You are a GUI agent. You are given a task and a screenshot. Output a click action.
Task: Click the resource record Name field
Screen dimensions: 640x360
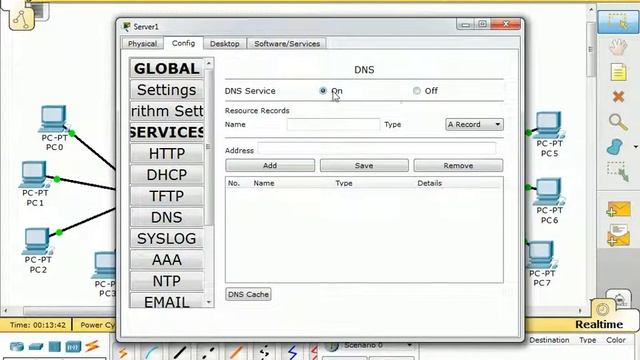(x=333, y=124)
